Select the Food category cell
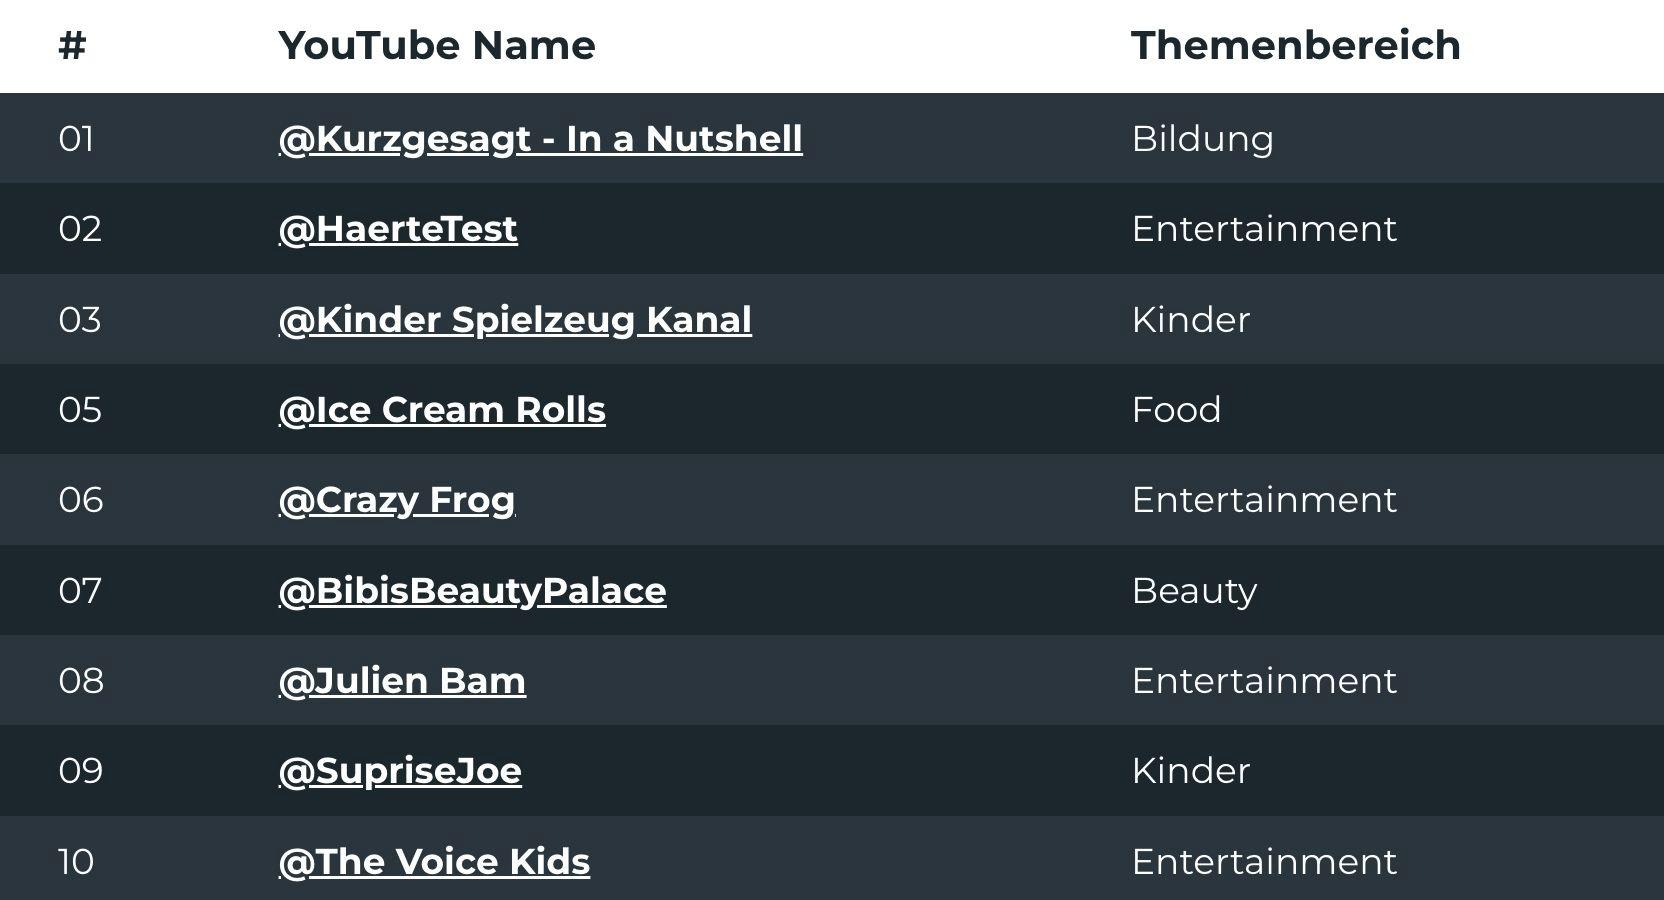The height and width of the screenshot is (900, 1664). [x=1176, y=410]
